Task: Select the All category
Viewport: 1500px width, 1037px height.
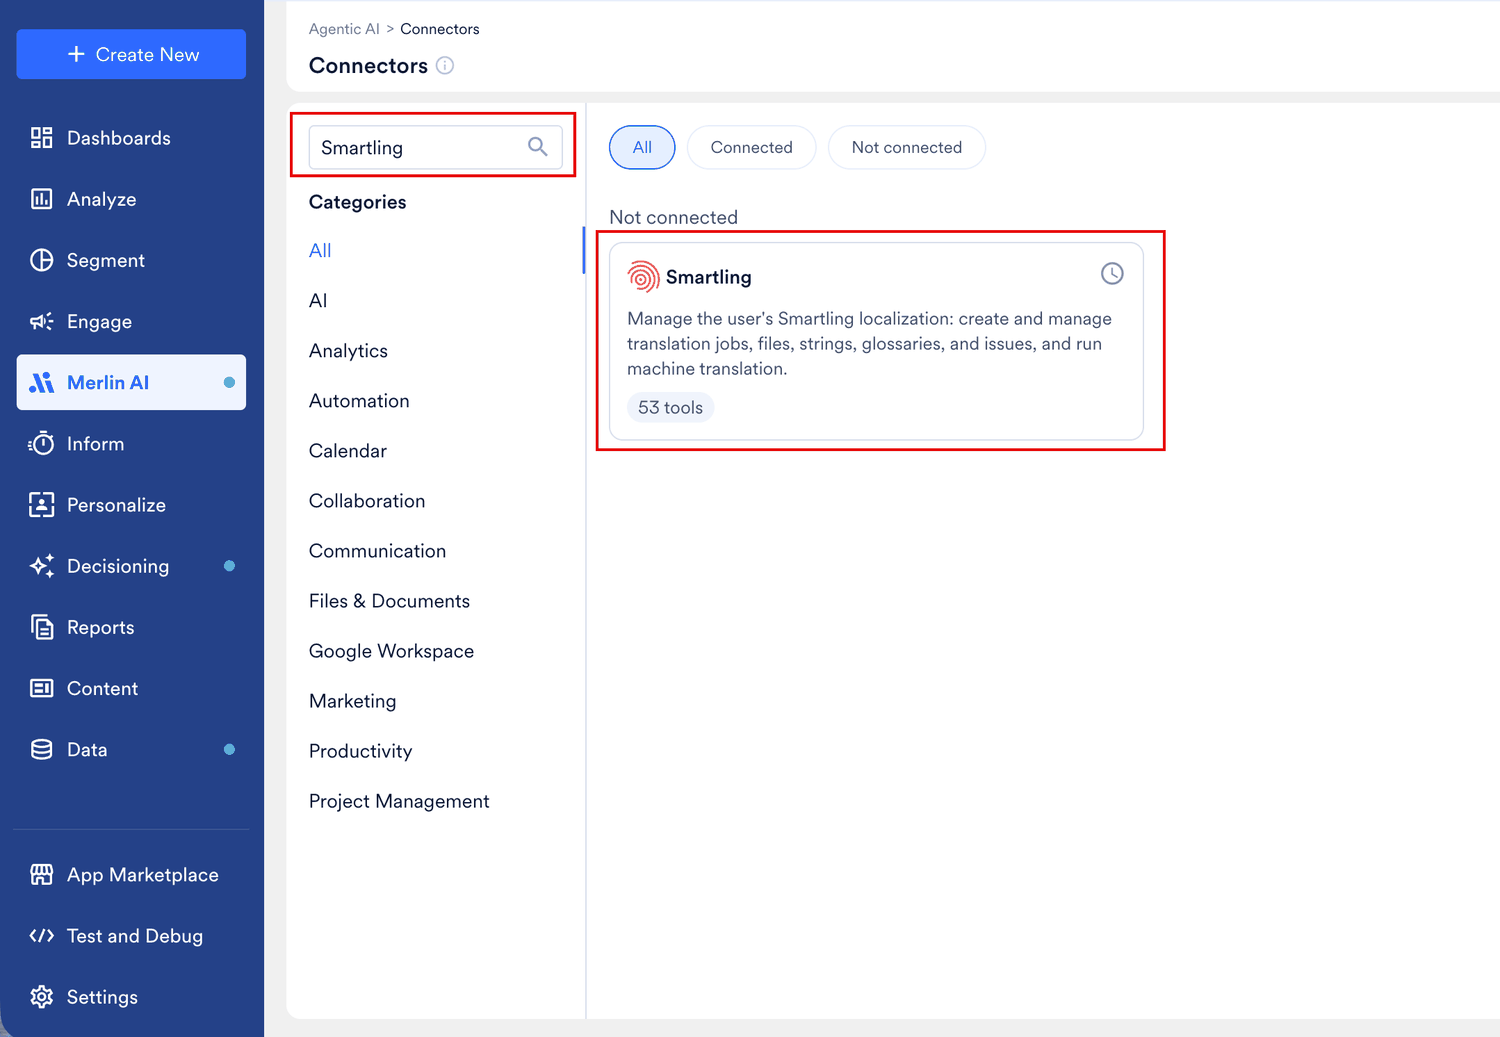Action: click(320, 251)
